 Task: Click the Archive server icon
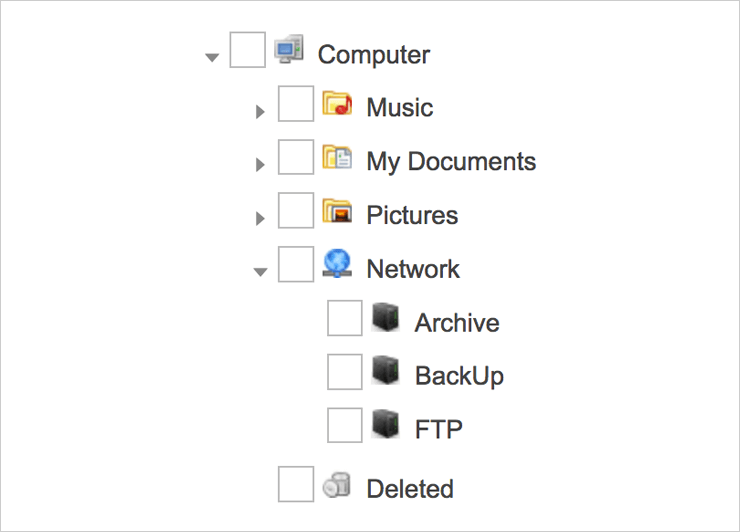pyautogui.click(x=386, y=318)
